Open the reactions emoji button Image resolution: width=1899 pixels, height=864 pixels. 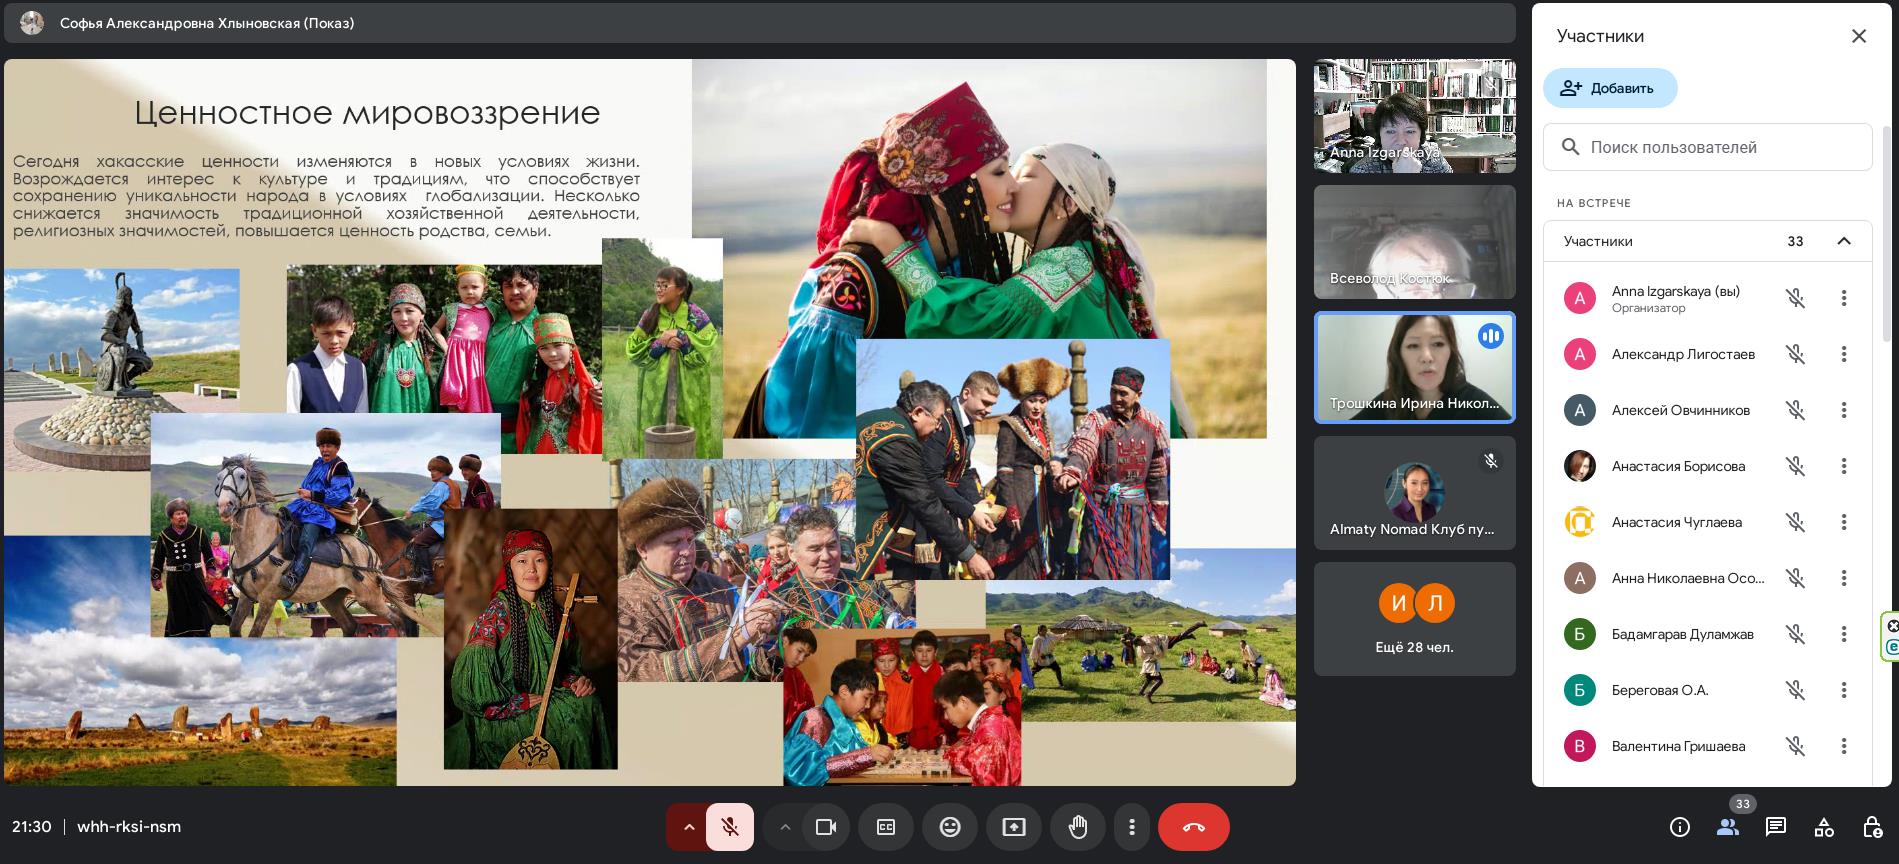[x=949, y=827]
